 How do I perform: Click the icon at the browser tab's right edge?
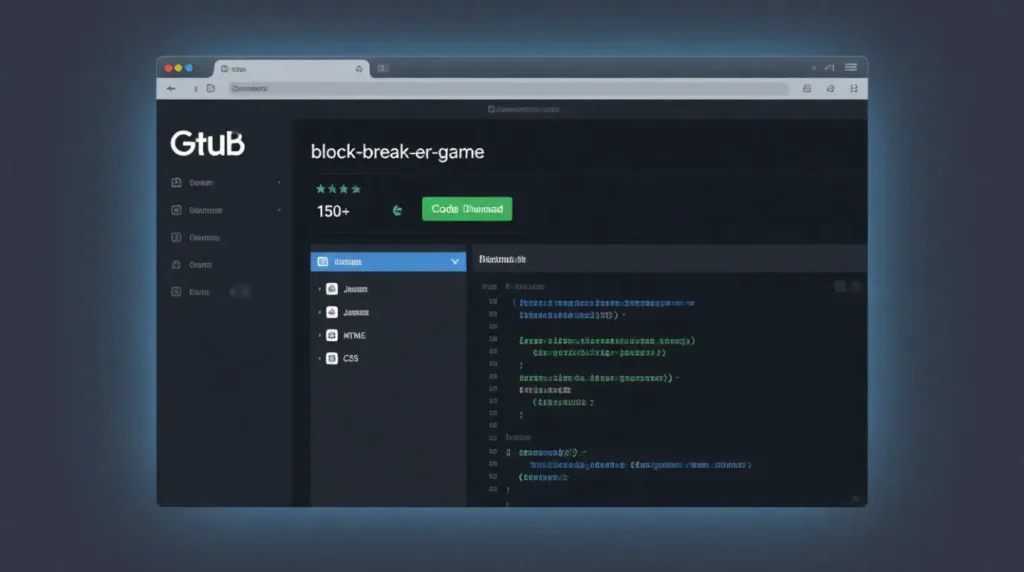(x=359, y=69)
